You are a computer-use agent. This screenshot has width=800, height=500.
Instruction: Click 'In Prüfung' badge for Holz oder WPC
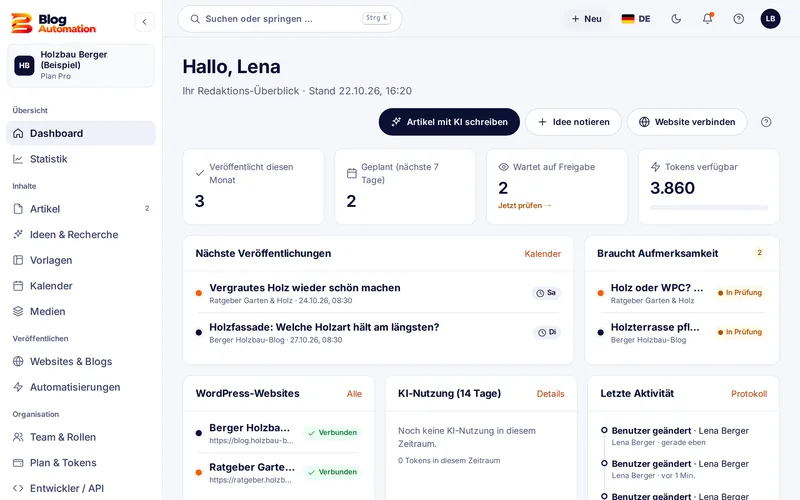(x=740, y=293)
